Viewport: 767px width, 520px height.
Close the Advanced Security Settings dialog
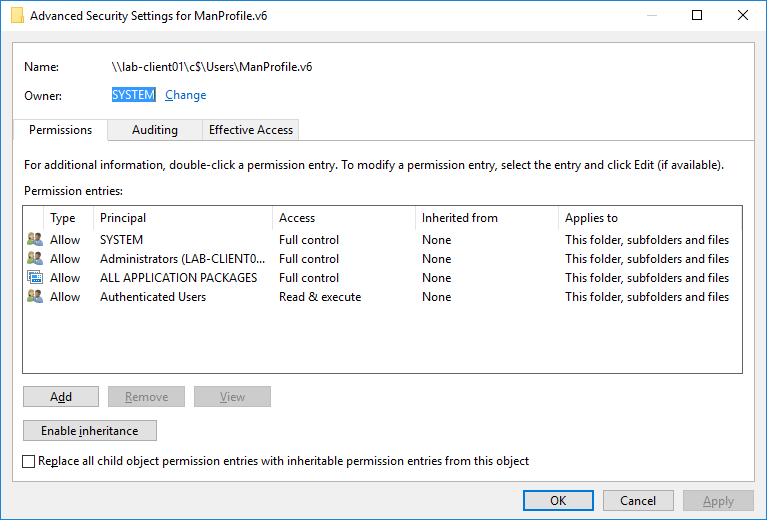(743, 15)
